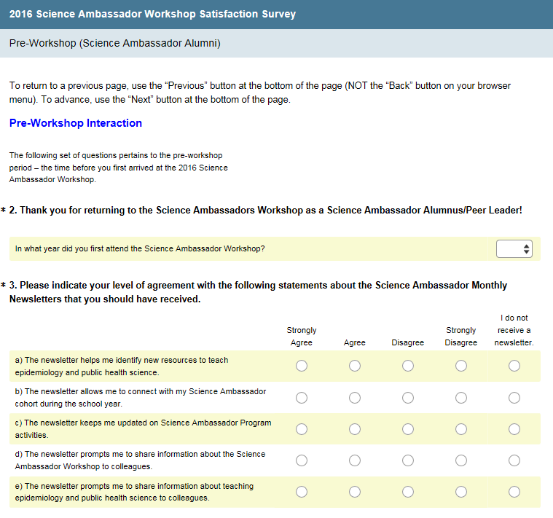Open the first-attended year dropdown
Image resolution: width=553 pixels, height=518 pixels.
[514, 249]
